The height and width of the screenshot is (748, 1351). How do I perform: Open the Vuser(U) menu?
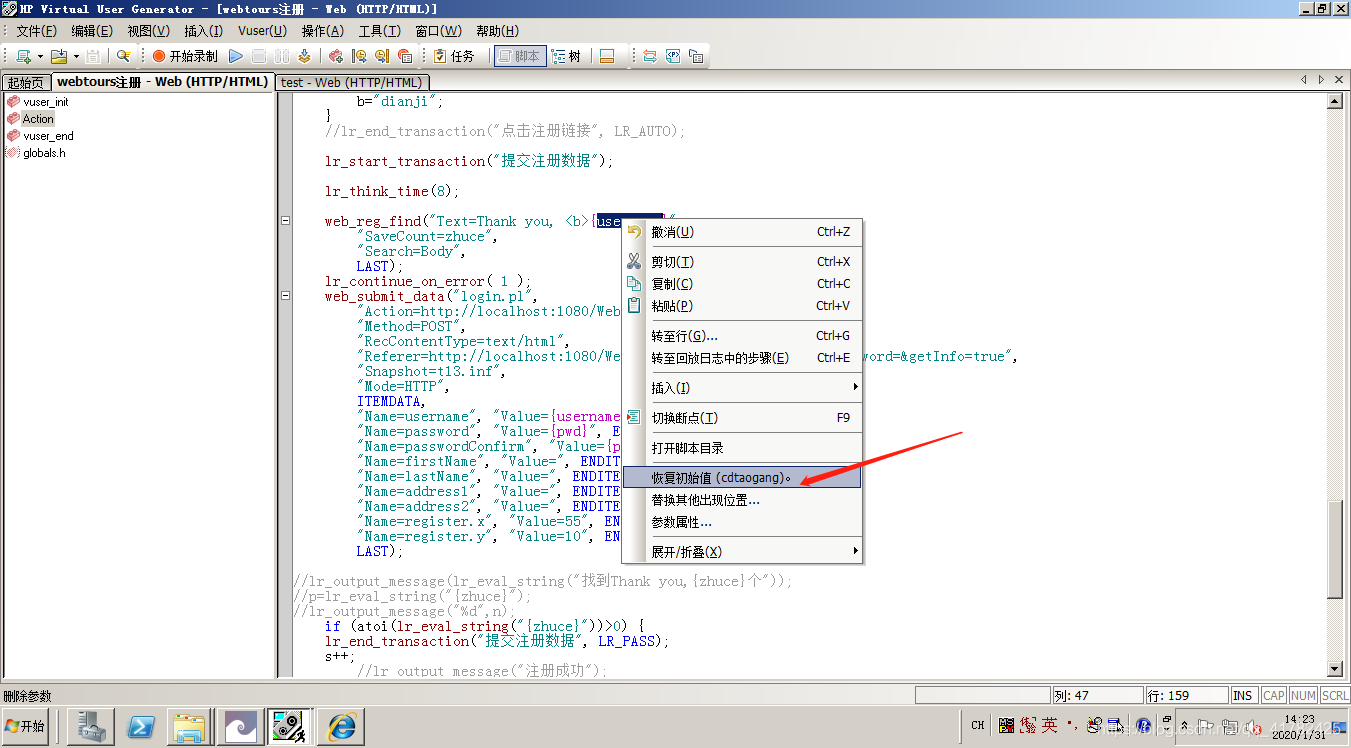click(x=262, y=31)
